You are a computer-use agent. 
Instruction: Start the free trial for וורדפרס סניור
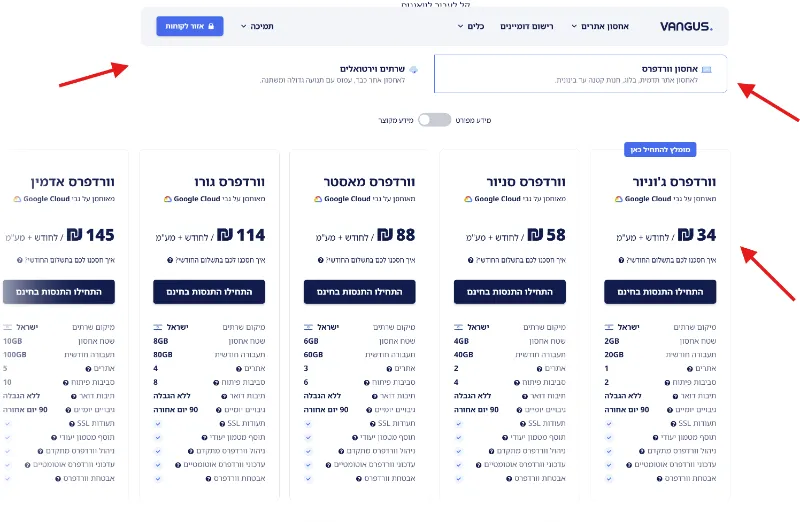pyautogui.click(x=510, y=292)
